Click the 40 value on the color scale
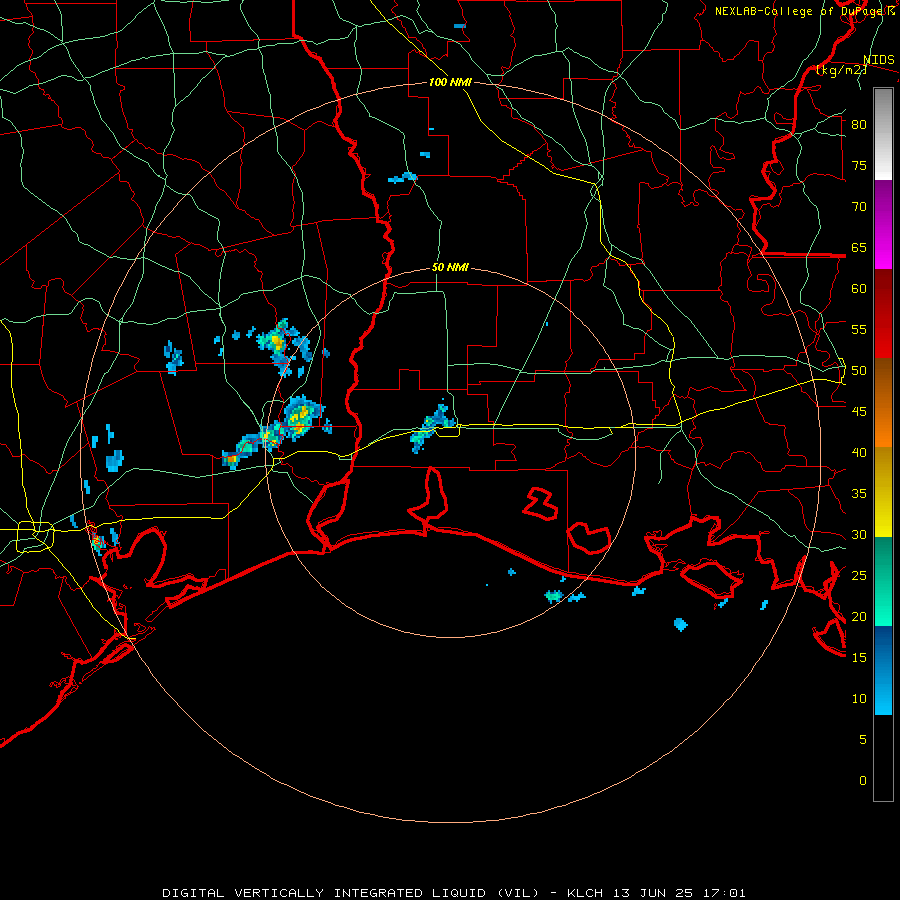 (859, 452)
